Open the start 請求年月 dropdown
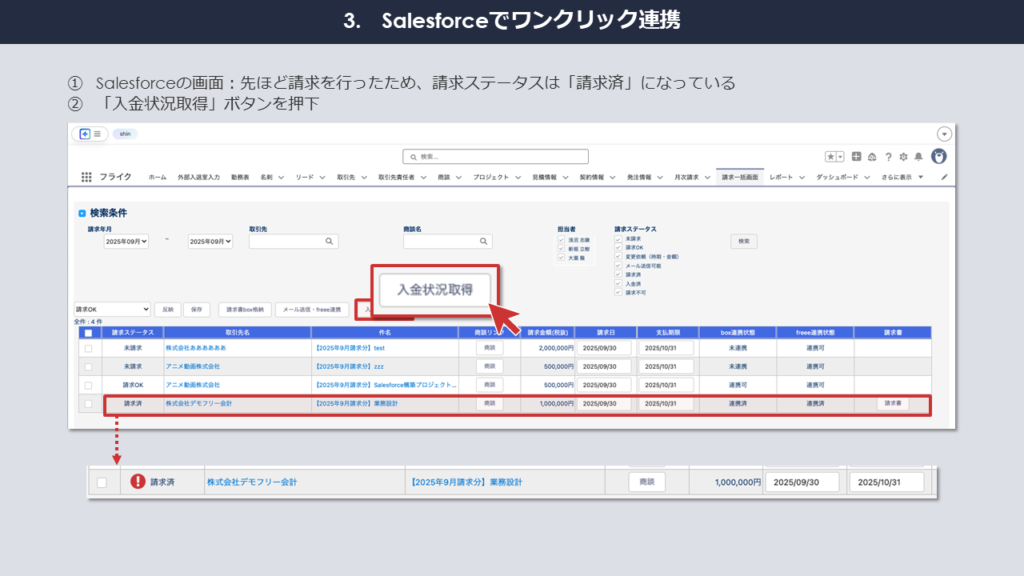The height and width of the screenshot is (576, 1024). [x=126, y=241]
